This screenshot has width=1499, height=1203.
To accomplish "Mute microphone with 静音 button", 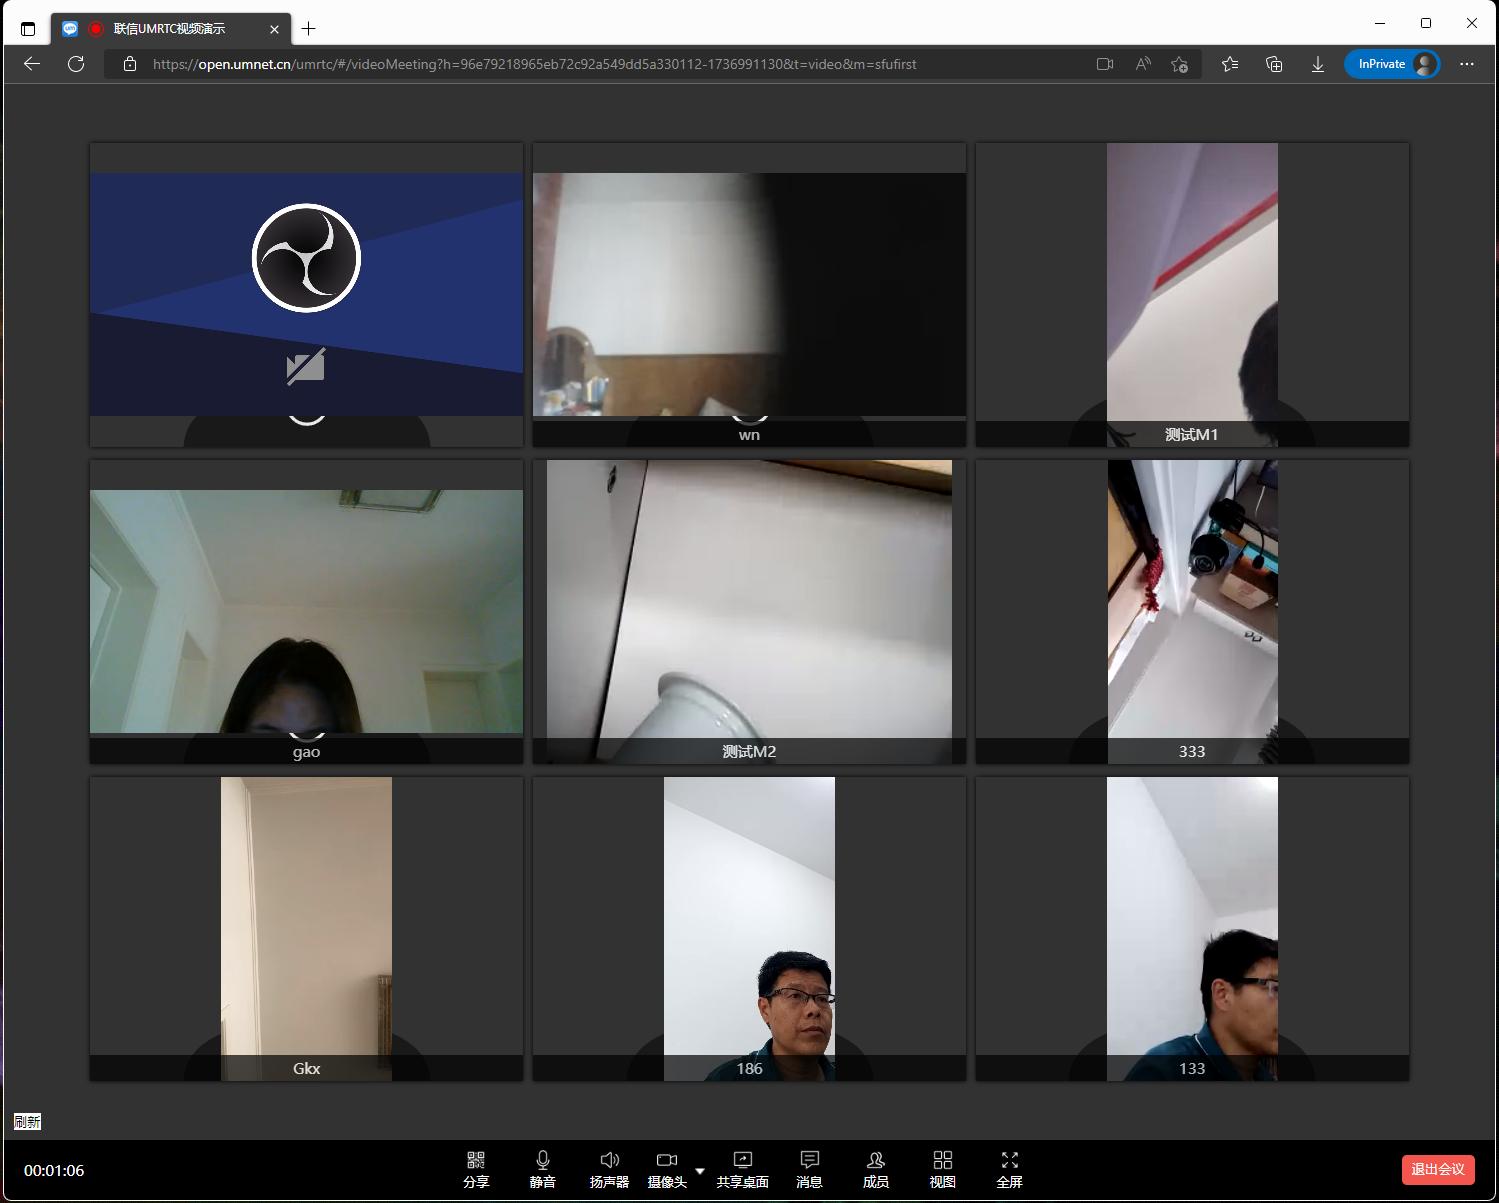I will tap(542, 1169).
